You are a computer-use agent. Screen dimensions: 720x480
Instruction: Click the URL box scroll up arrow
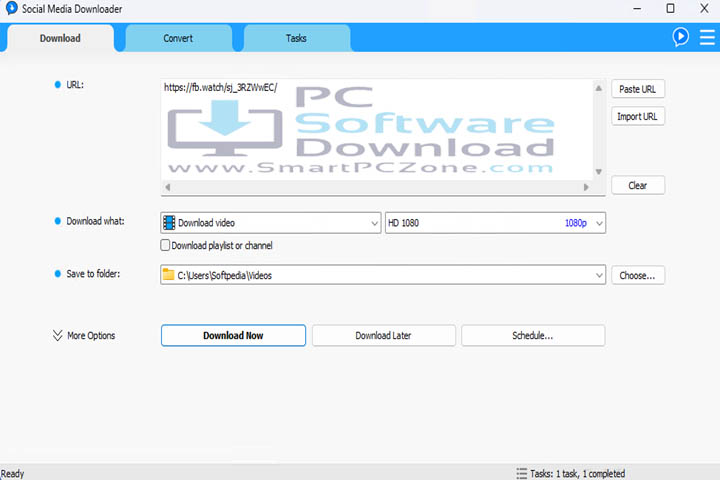click(x=598, y=88)
